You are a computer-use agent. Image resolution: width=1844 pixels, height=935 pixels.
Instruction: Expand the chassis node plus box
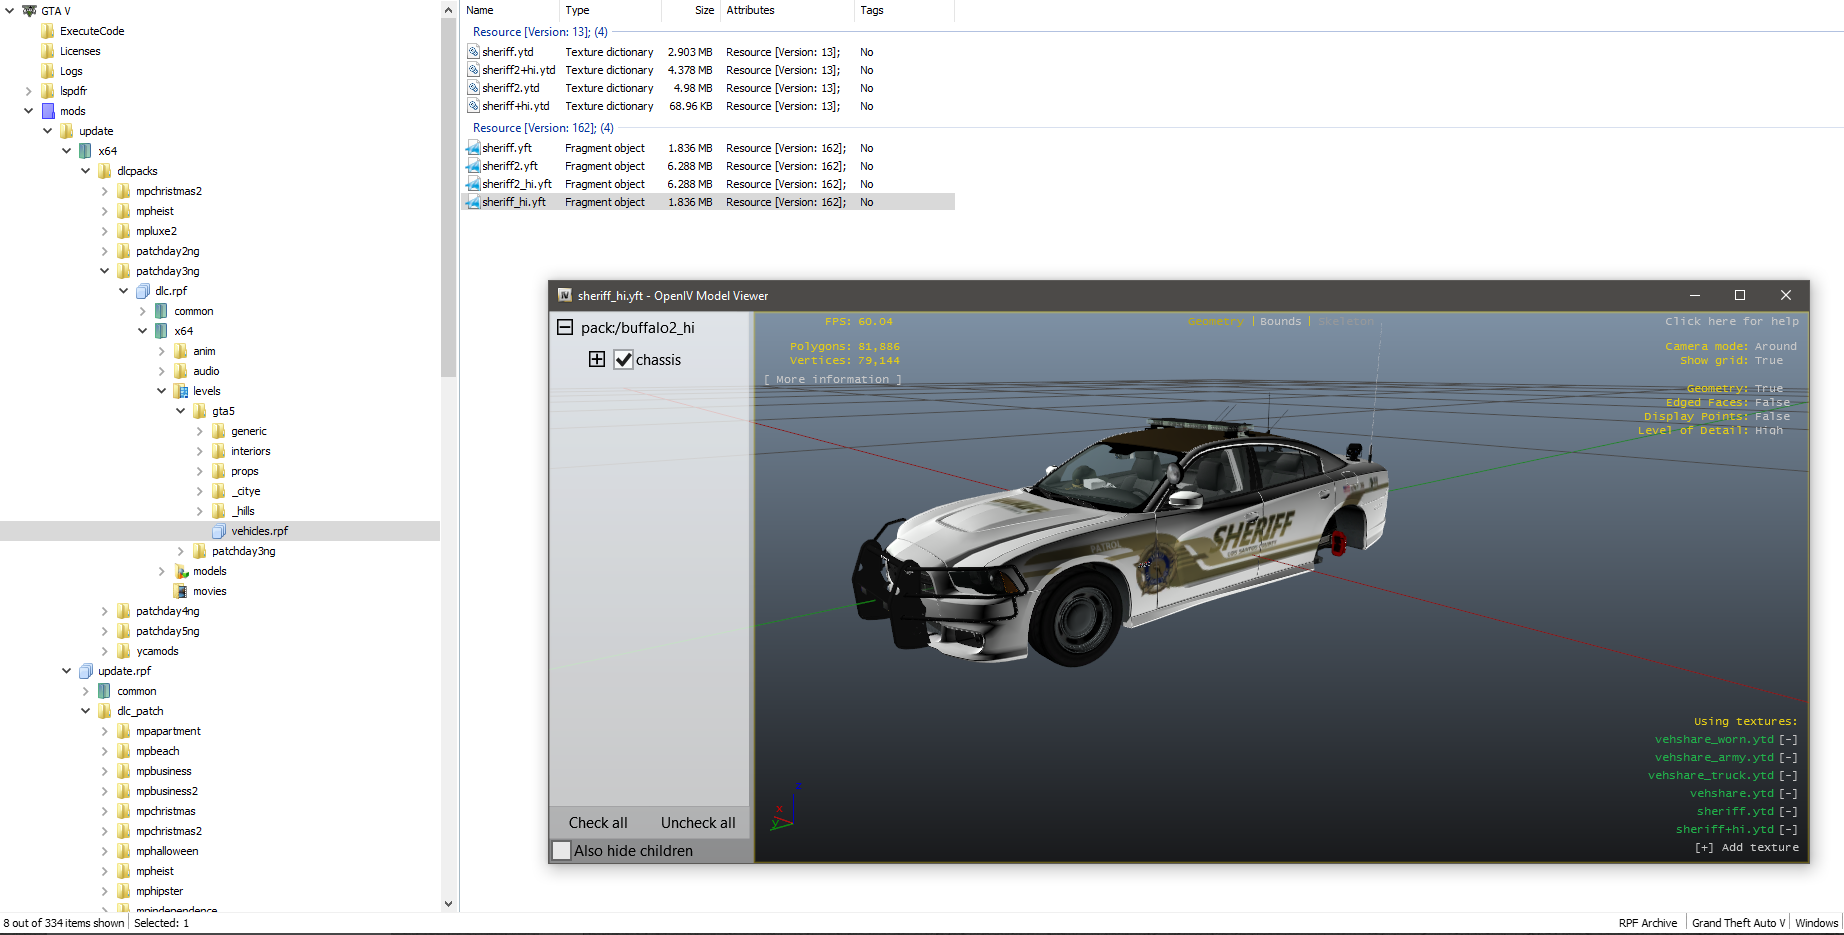pyautogui.click(x=597, y=360)
